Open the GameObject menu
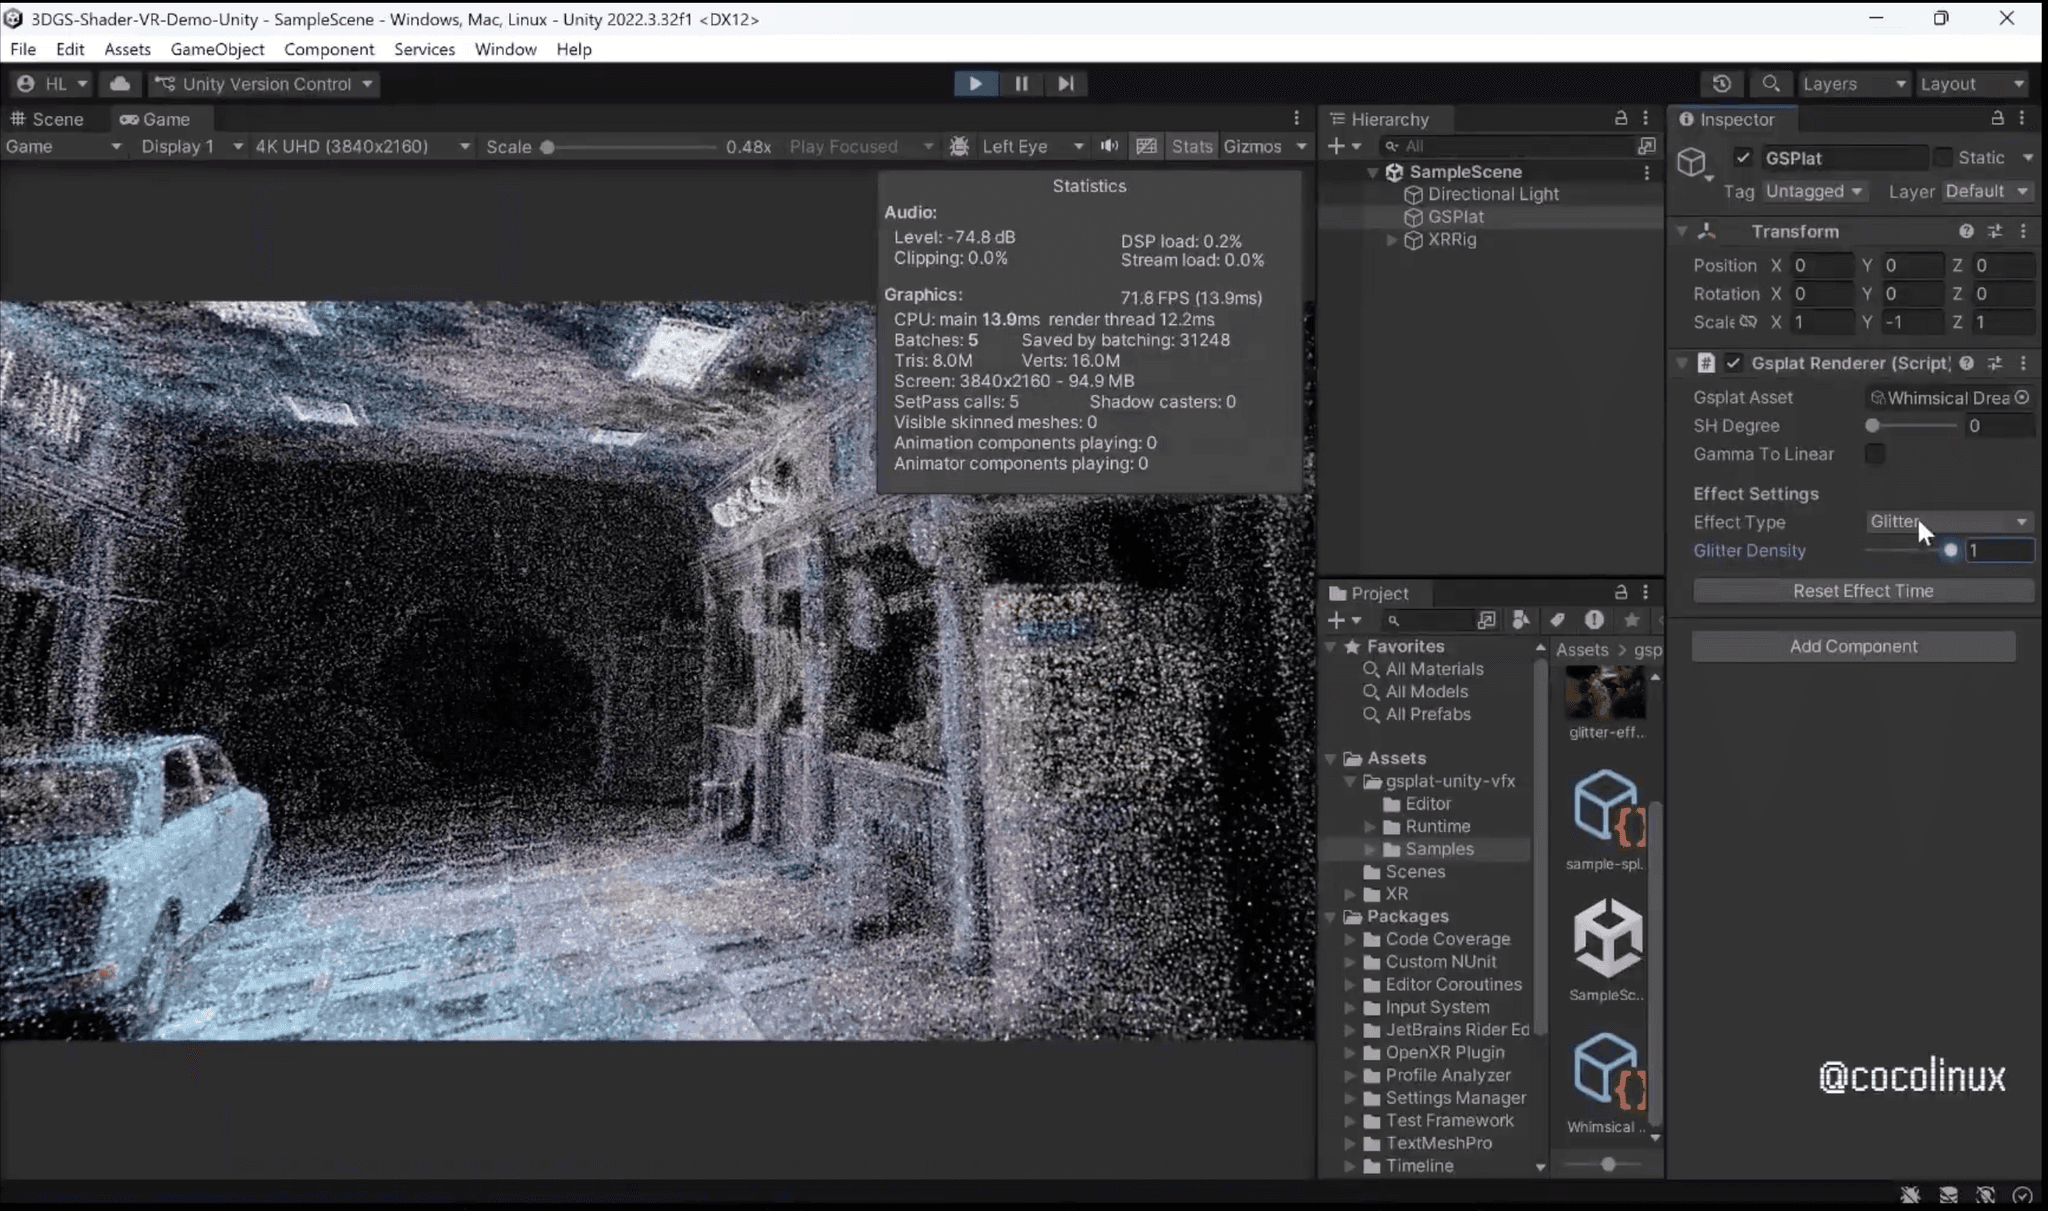2048x1211 pixels. (x=217, y=49)
